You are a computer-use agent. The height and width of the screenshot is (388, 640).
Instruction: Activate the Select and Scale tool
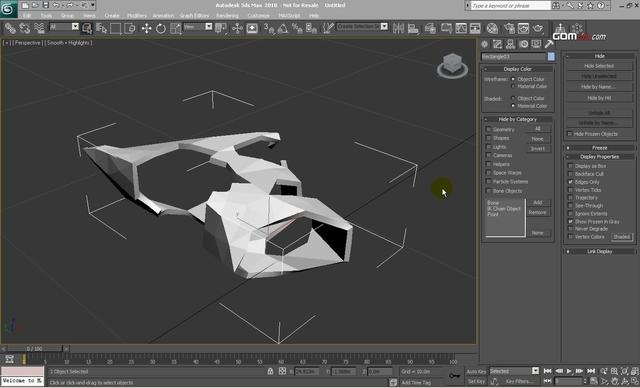(176, 28)
